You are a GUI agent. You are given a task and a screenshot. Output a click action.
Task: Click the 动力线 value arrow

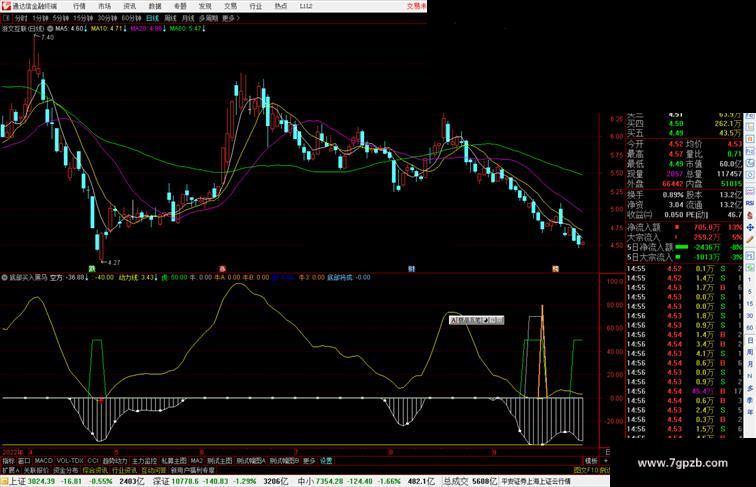click(x=156, y=278)
